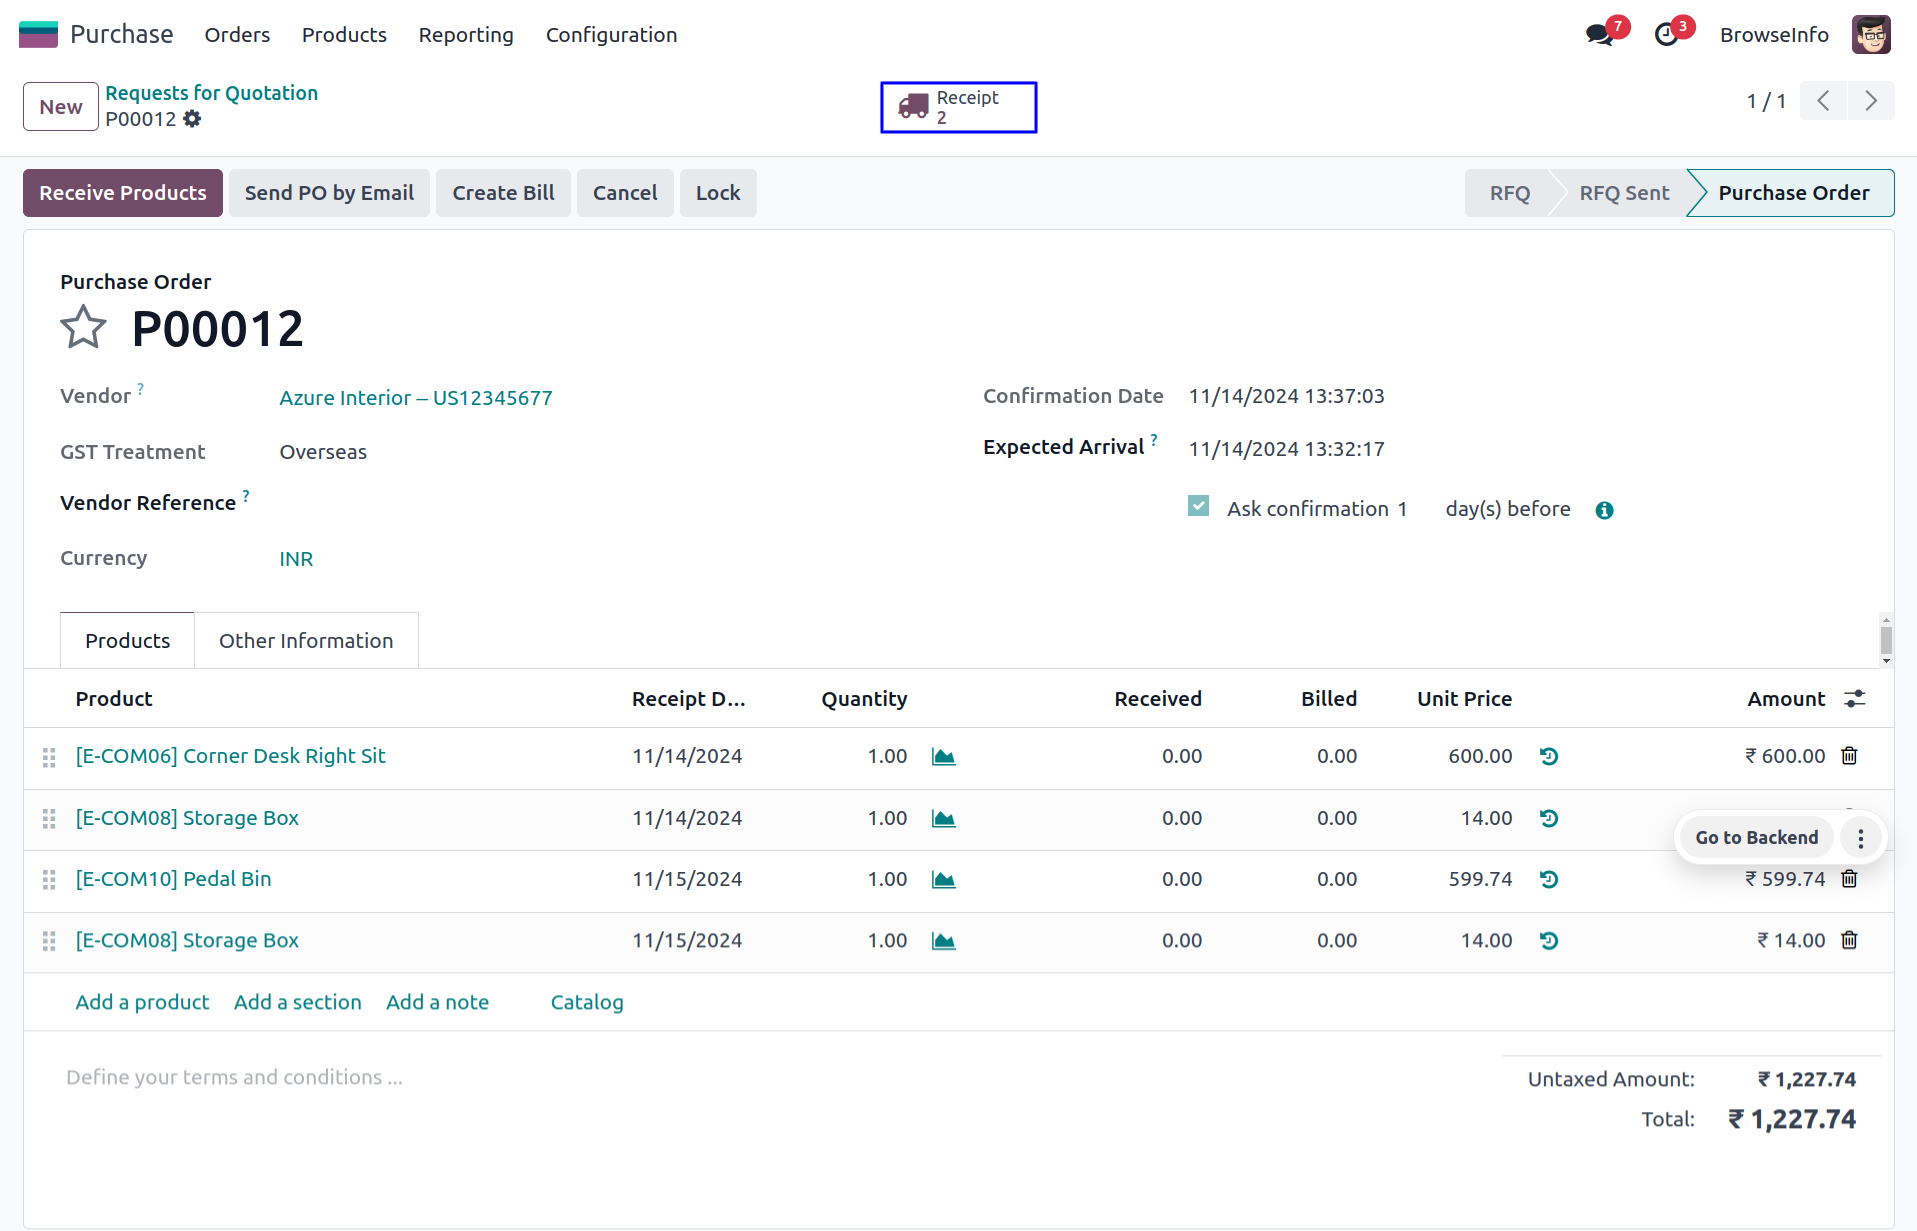This screenshot has width=1917, height=1231.
Task: Select the RFQ status stage
Action: pos(1509,193)
